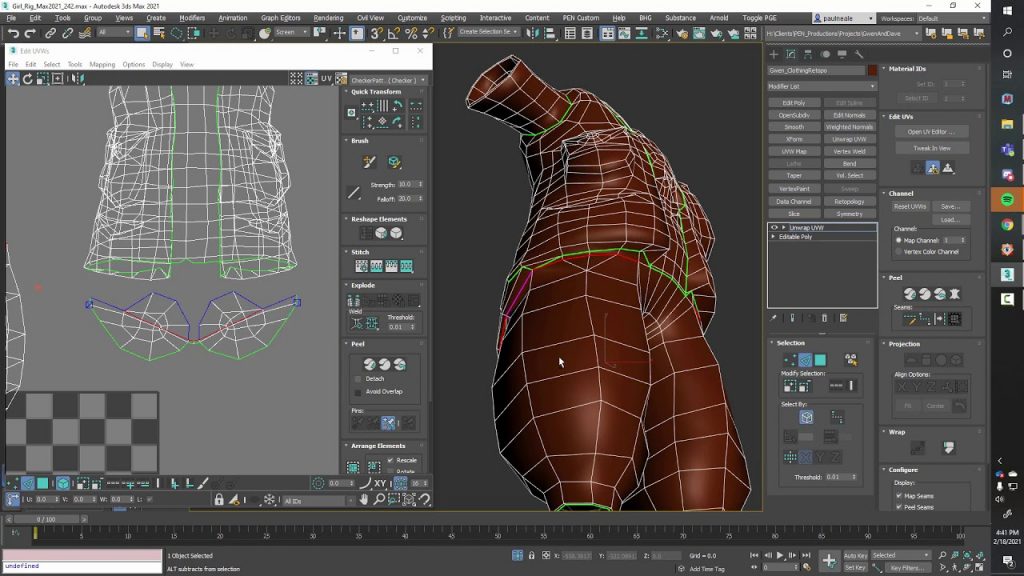The image size is (1024, 576).
Task: Select Polygon sub-object mode in the Selection rollout
Action: click(821, 359)
